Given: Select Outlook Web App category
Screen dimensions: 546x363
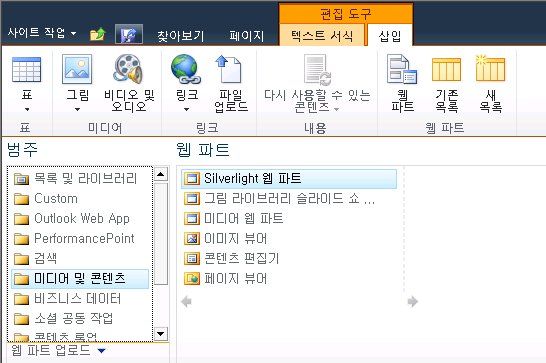Looking at the screenshot, I should [x=80, y=219].
